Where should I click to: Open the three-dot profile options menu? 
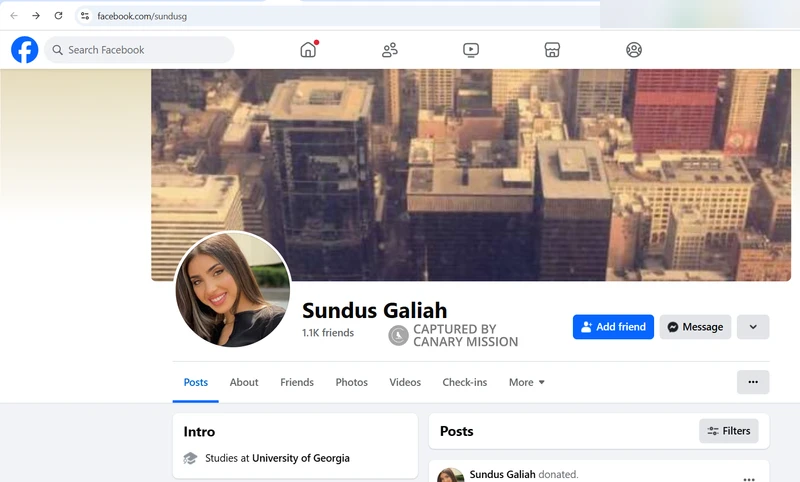pos(753,382)
